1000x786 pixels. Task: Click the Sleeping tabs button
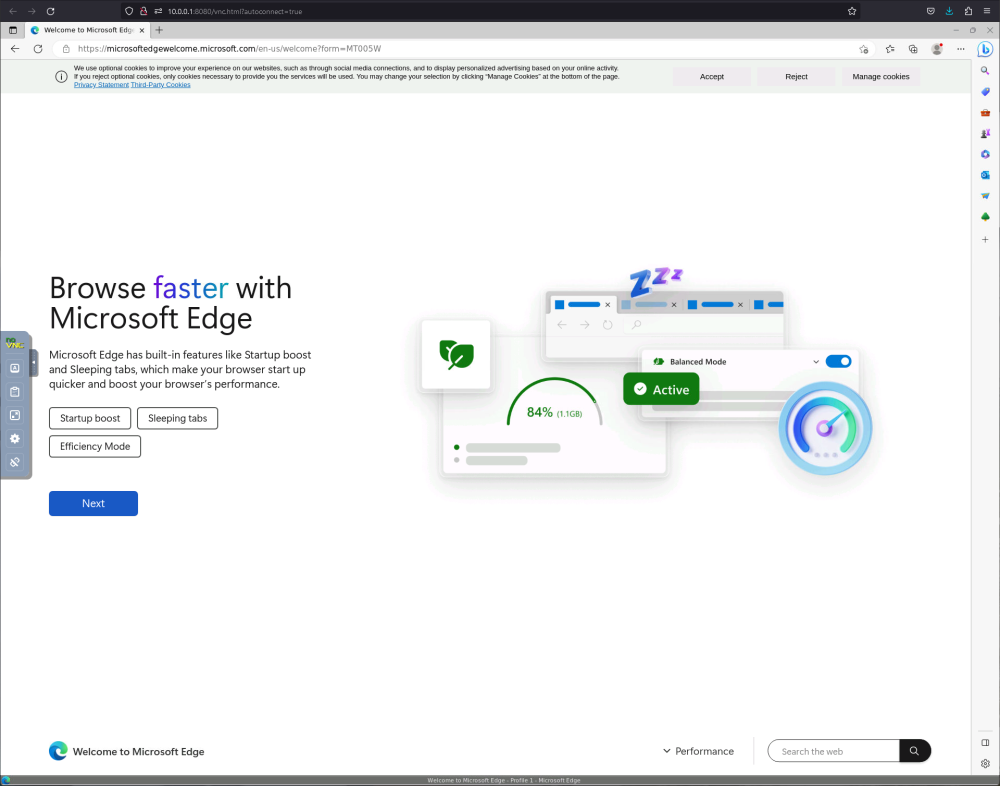(177, 419)
